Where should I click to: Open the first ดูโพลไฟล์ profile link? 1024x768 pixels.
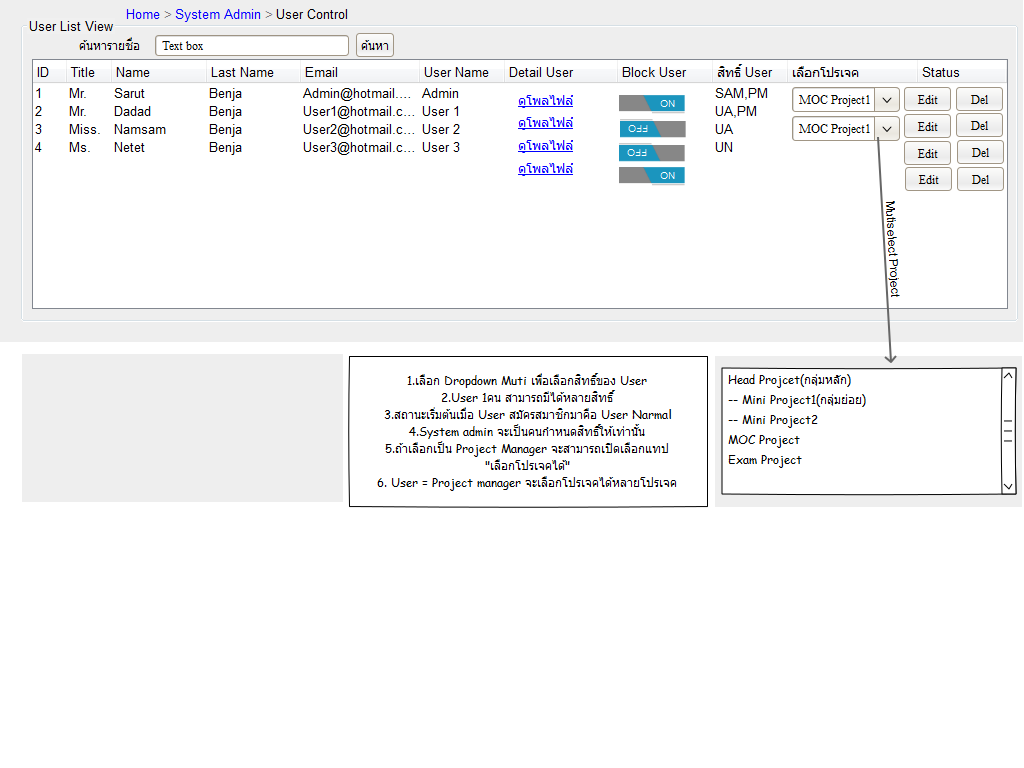pyautogui.click(x=545, y=101)
